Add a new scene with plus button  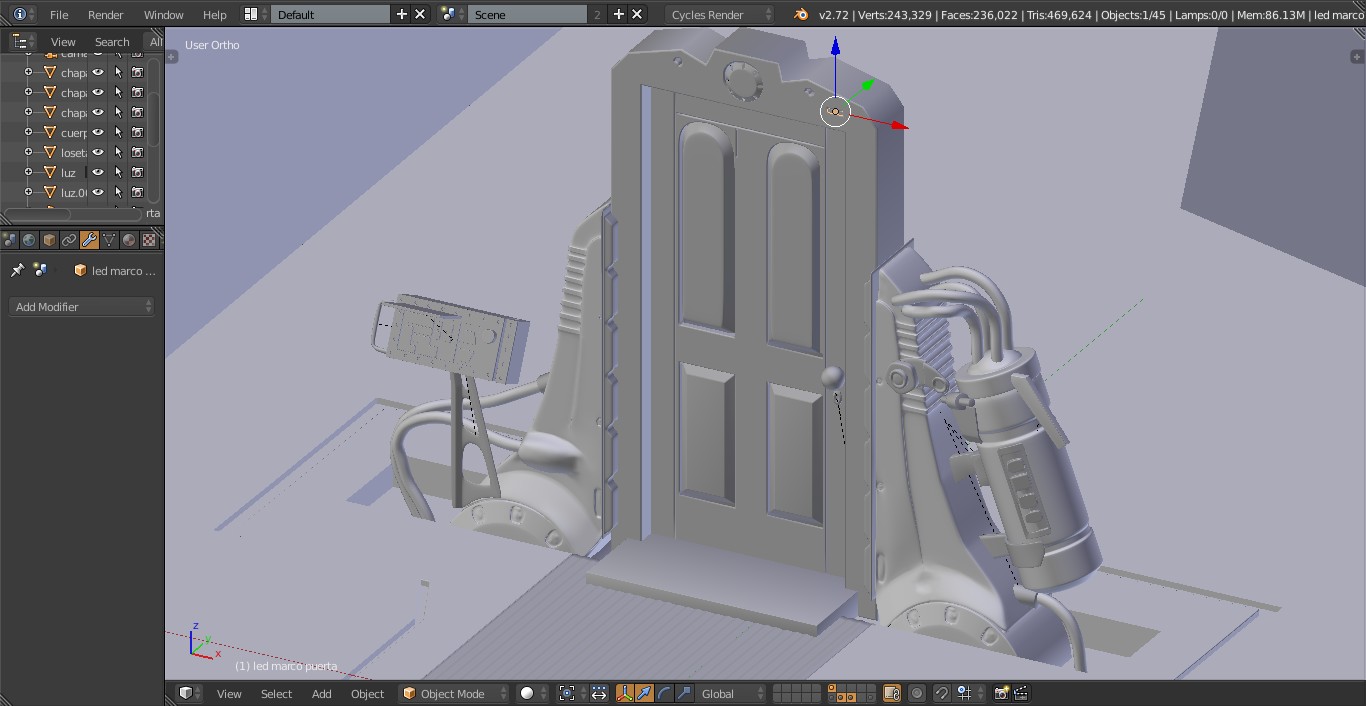coord(619,14)
